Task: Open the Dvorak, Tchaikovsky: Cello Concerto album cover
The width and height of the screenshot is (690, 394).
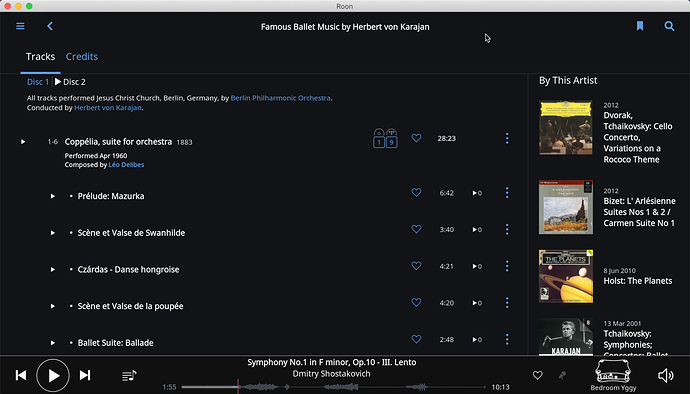Action: tap(565, 128)
